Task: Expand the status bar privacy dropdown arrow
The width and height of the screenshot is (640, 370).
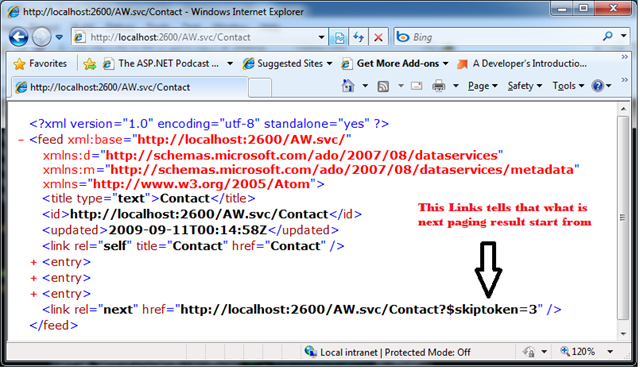Action: pos(544,352)
